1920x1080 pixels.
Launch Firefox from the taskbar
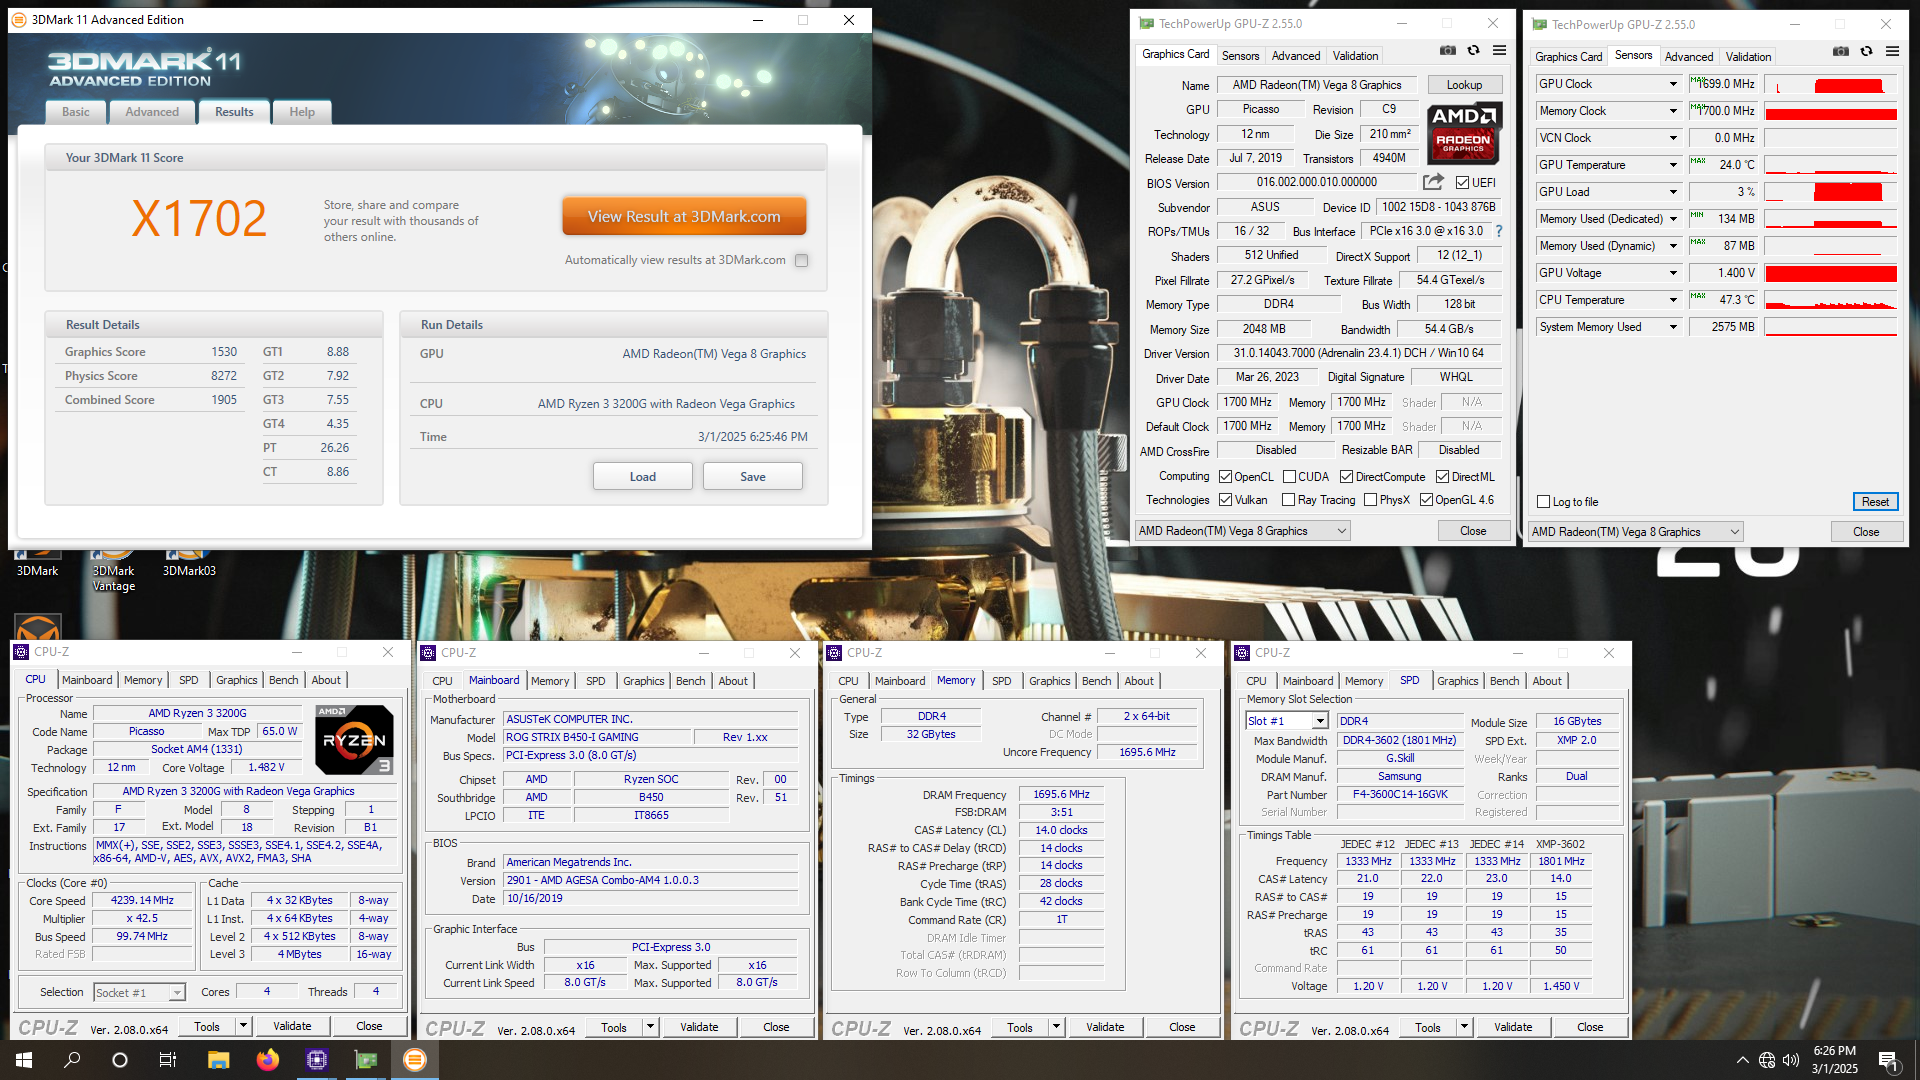coord(267,1060)
